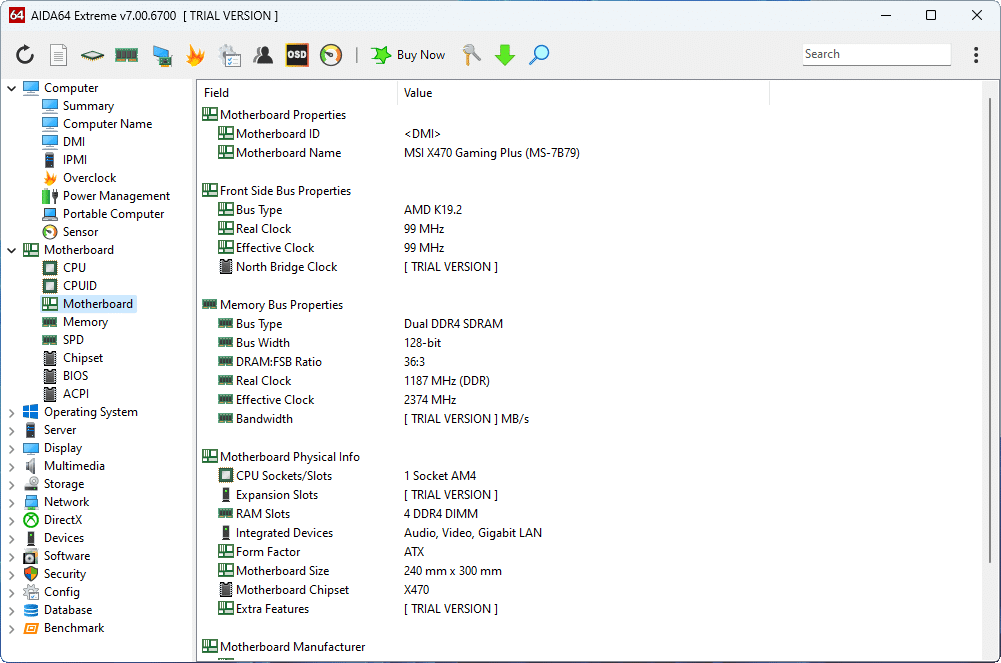
Task: Collapse the Computer tree section
Action: point(10,87)
